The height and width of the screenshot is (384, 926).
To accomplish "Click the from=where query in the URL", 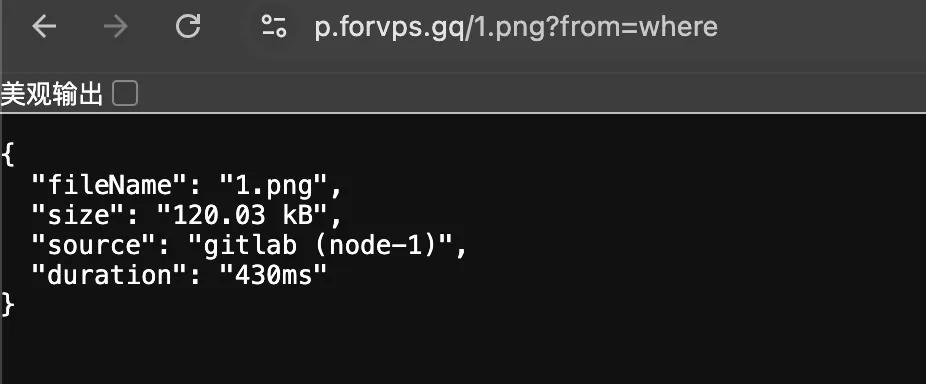I will [639, 27].
